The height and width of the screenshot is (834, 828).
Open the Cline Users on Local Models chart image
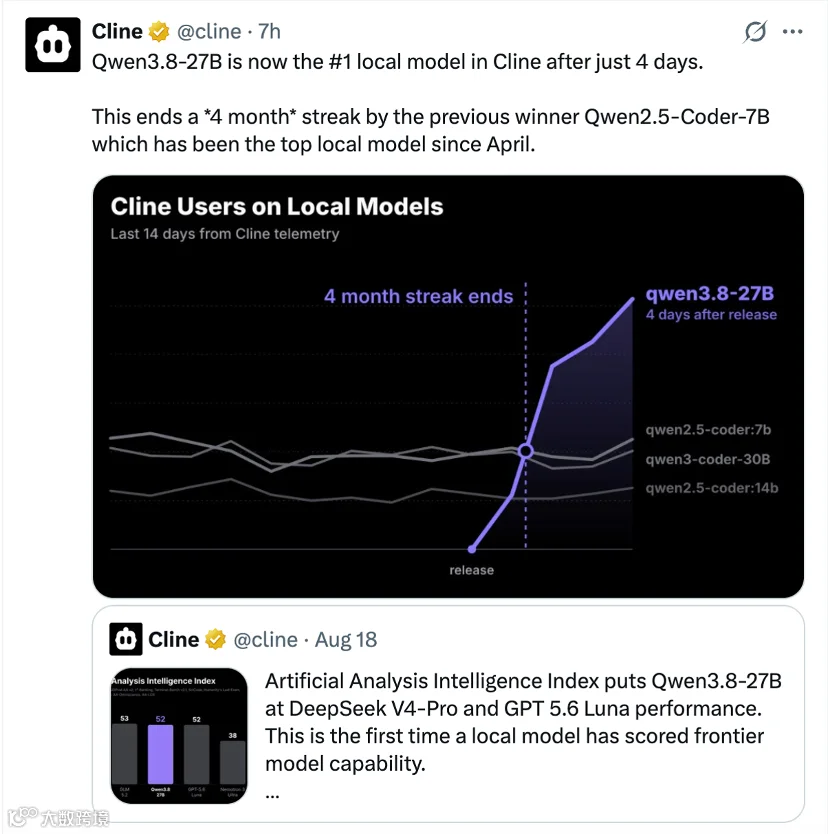[448, 386]
